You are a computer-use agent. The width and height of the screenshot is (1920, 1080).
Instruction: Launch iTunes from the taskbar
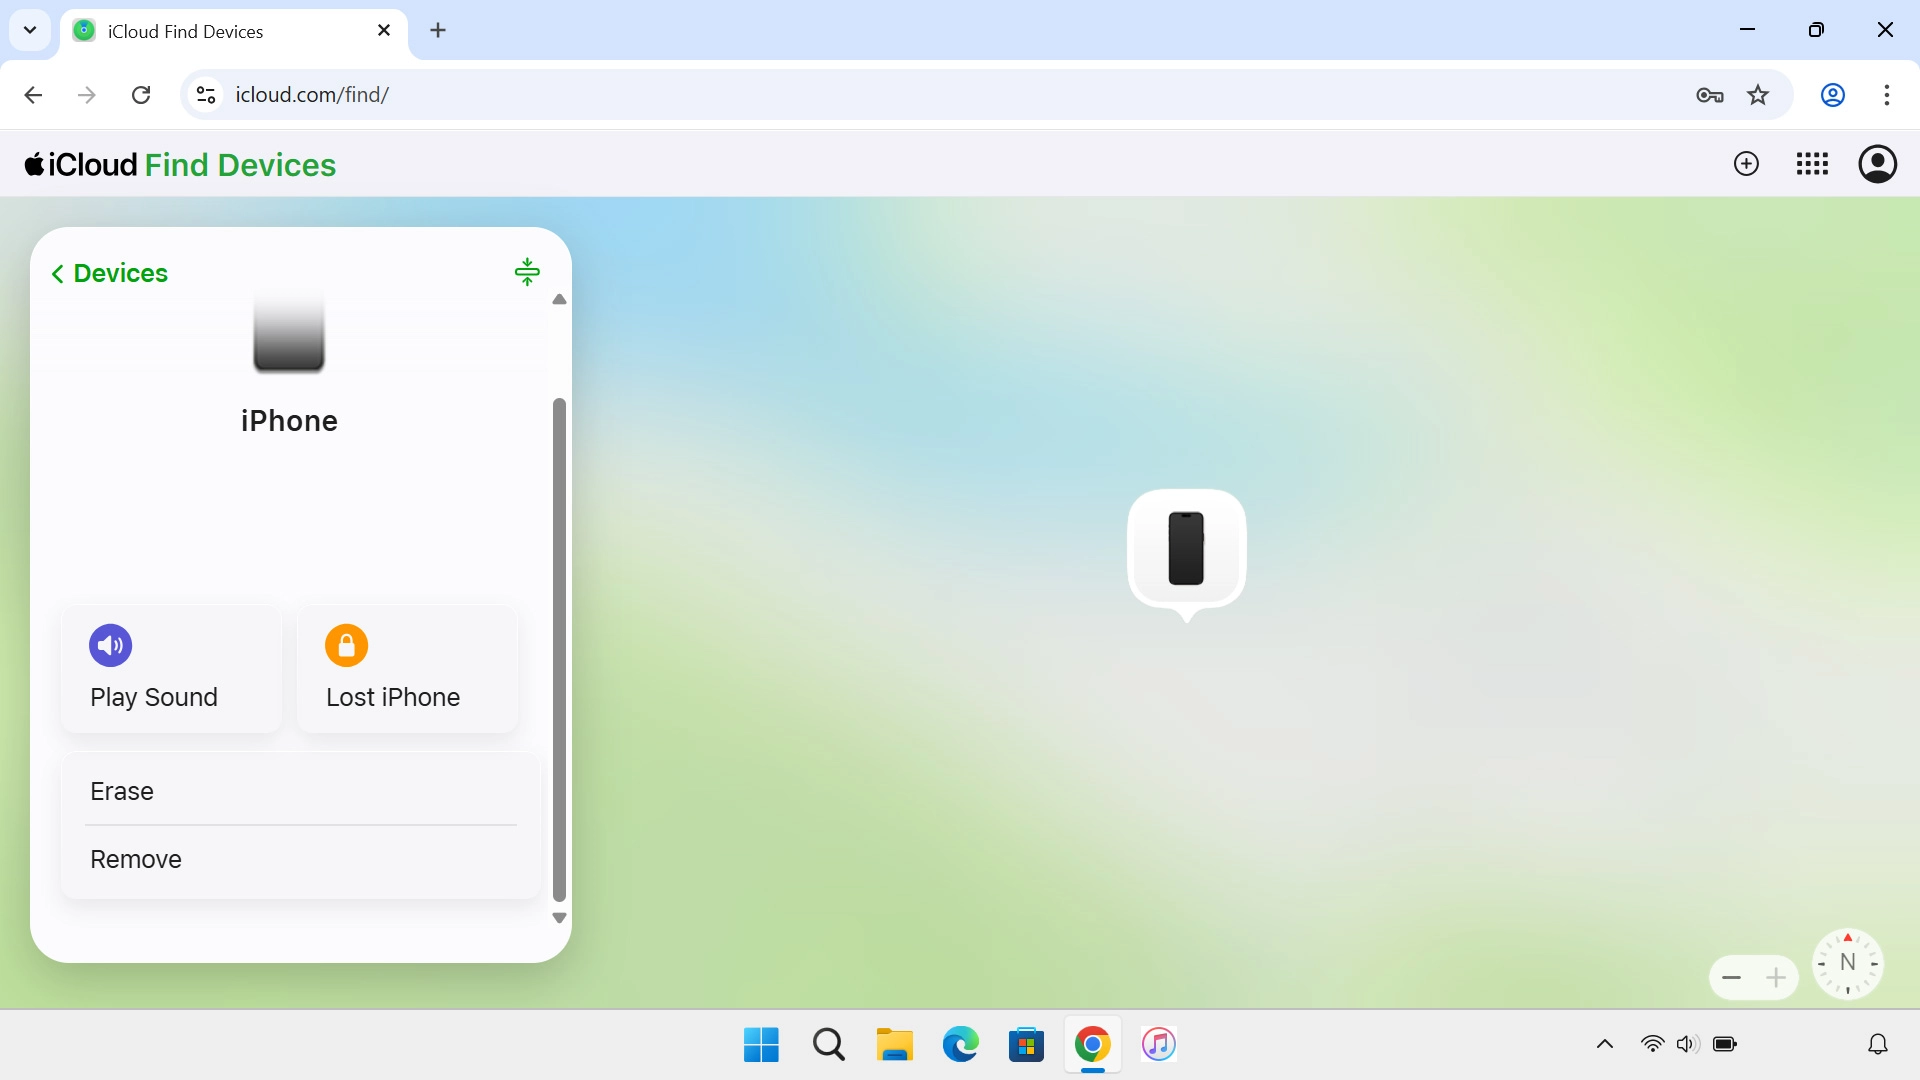(x=1158, y=1045)
